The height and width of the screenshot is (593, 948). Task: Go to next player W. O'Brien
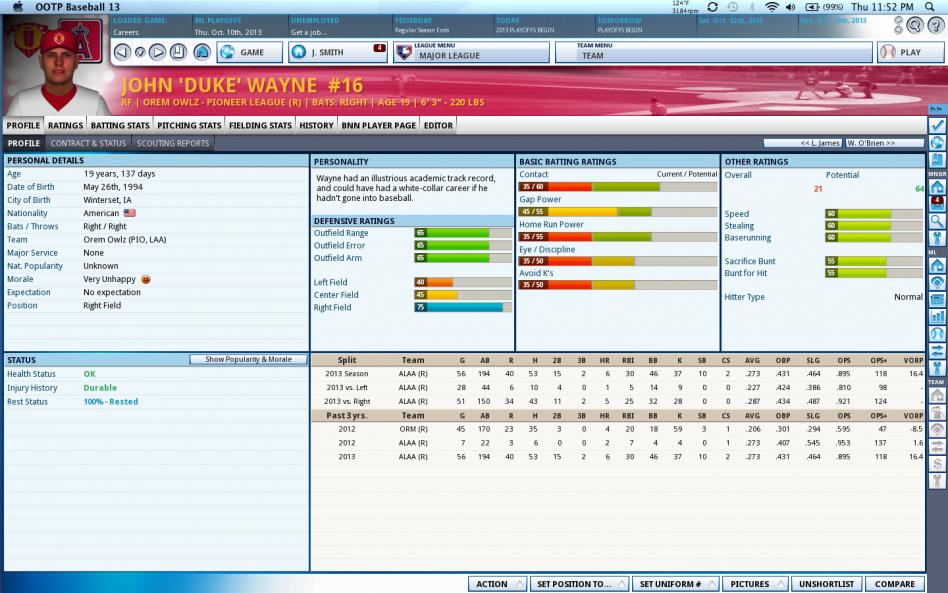tap(884, 143)
